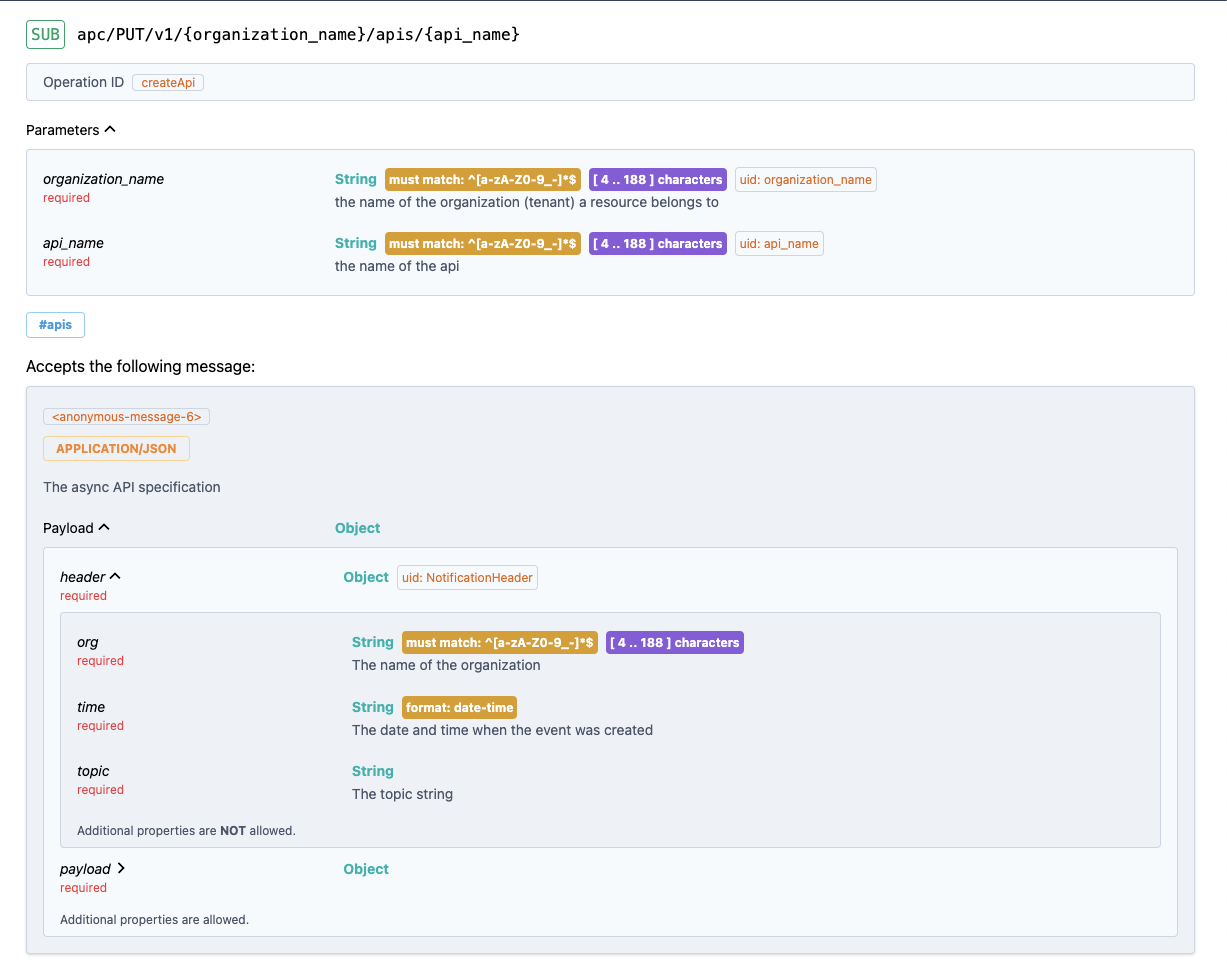Collapse the Parameters section chevron
1227x963 pixels.
tap(110, 130)
